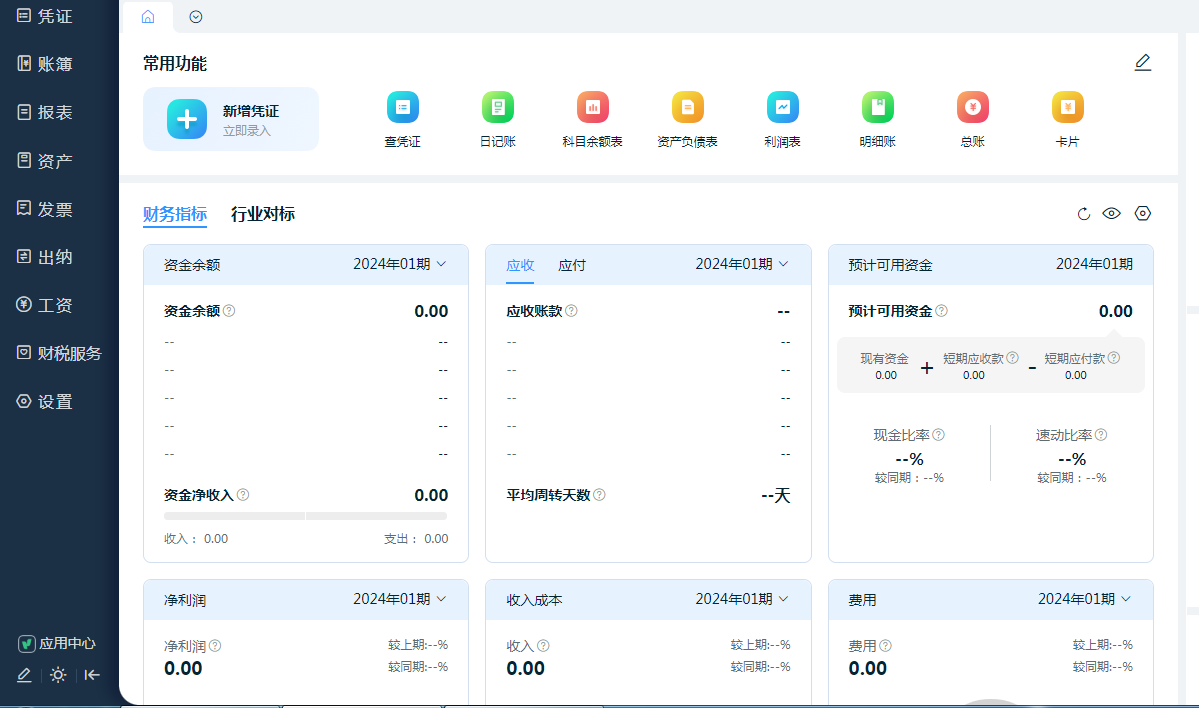Click 新增凭证 button

231,119
